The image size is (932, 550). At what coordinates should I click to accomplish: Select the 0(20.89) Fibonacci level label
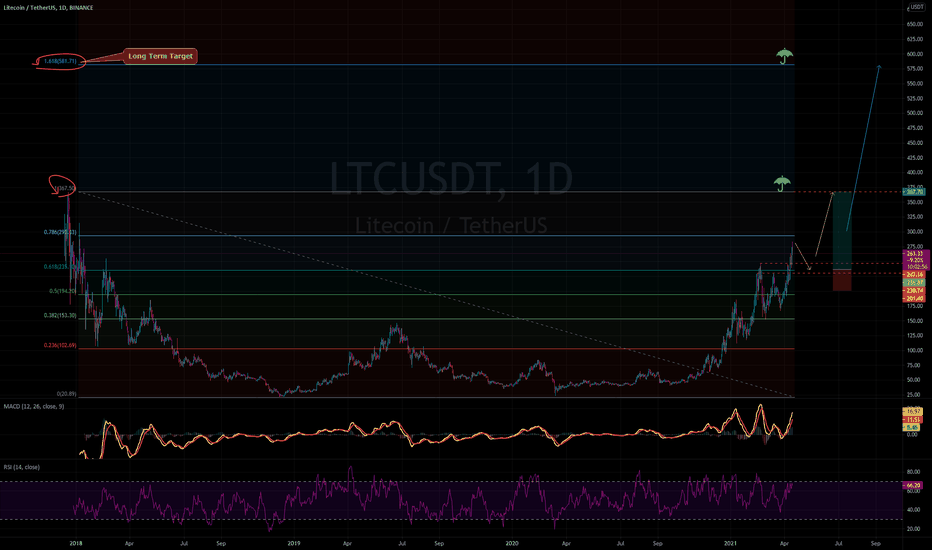pos(67,394)
